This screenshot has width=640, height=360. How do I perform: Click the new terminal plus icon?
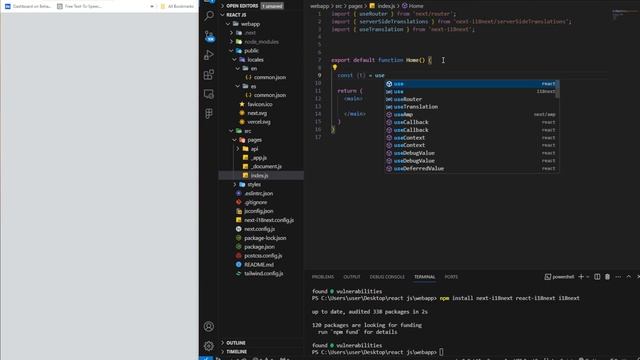581,277
